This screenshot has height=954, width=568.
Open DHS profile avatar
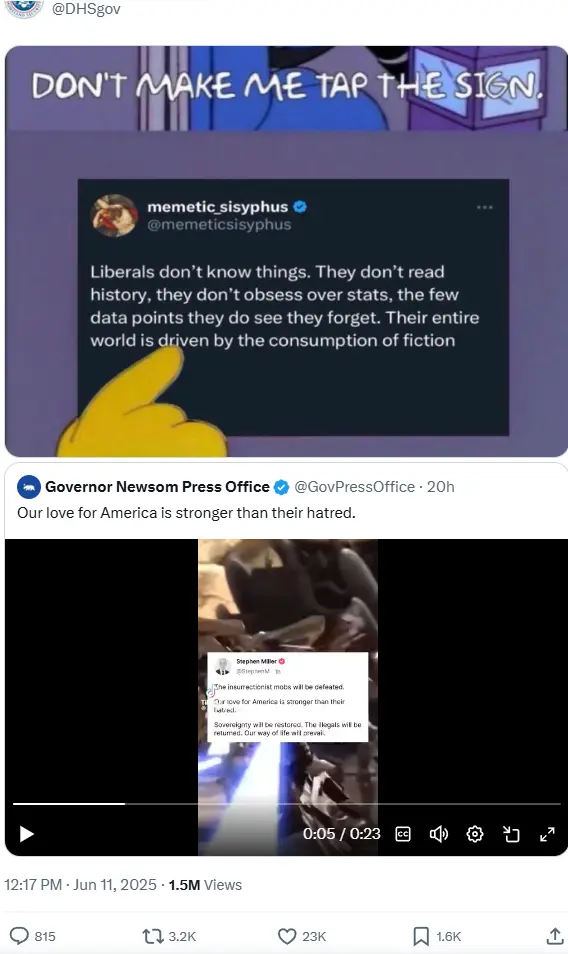pyautogui.click(x=24, y=9)
